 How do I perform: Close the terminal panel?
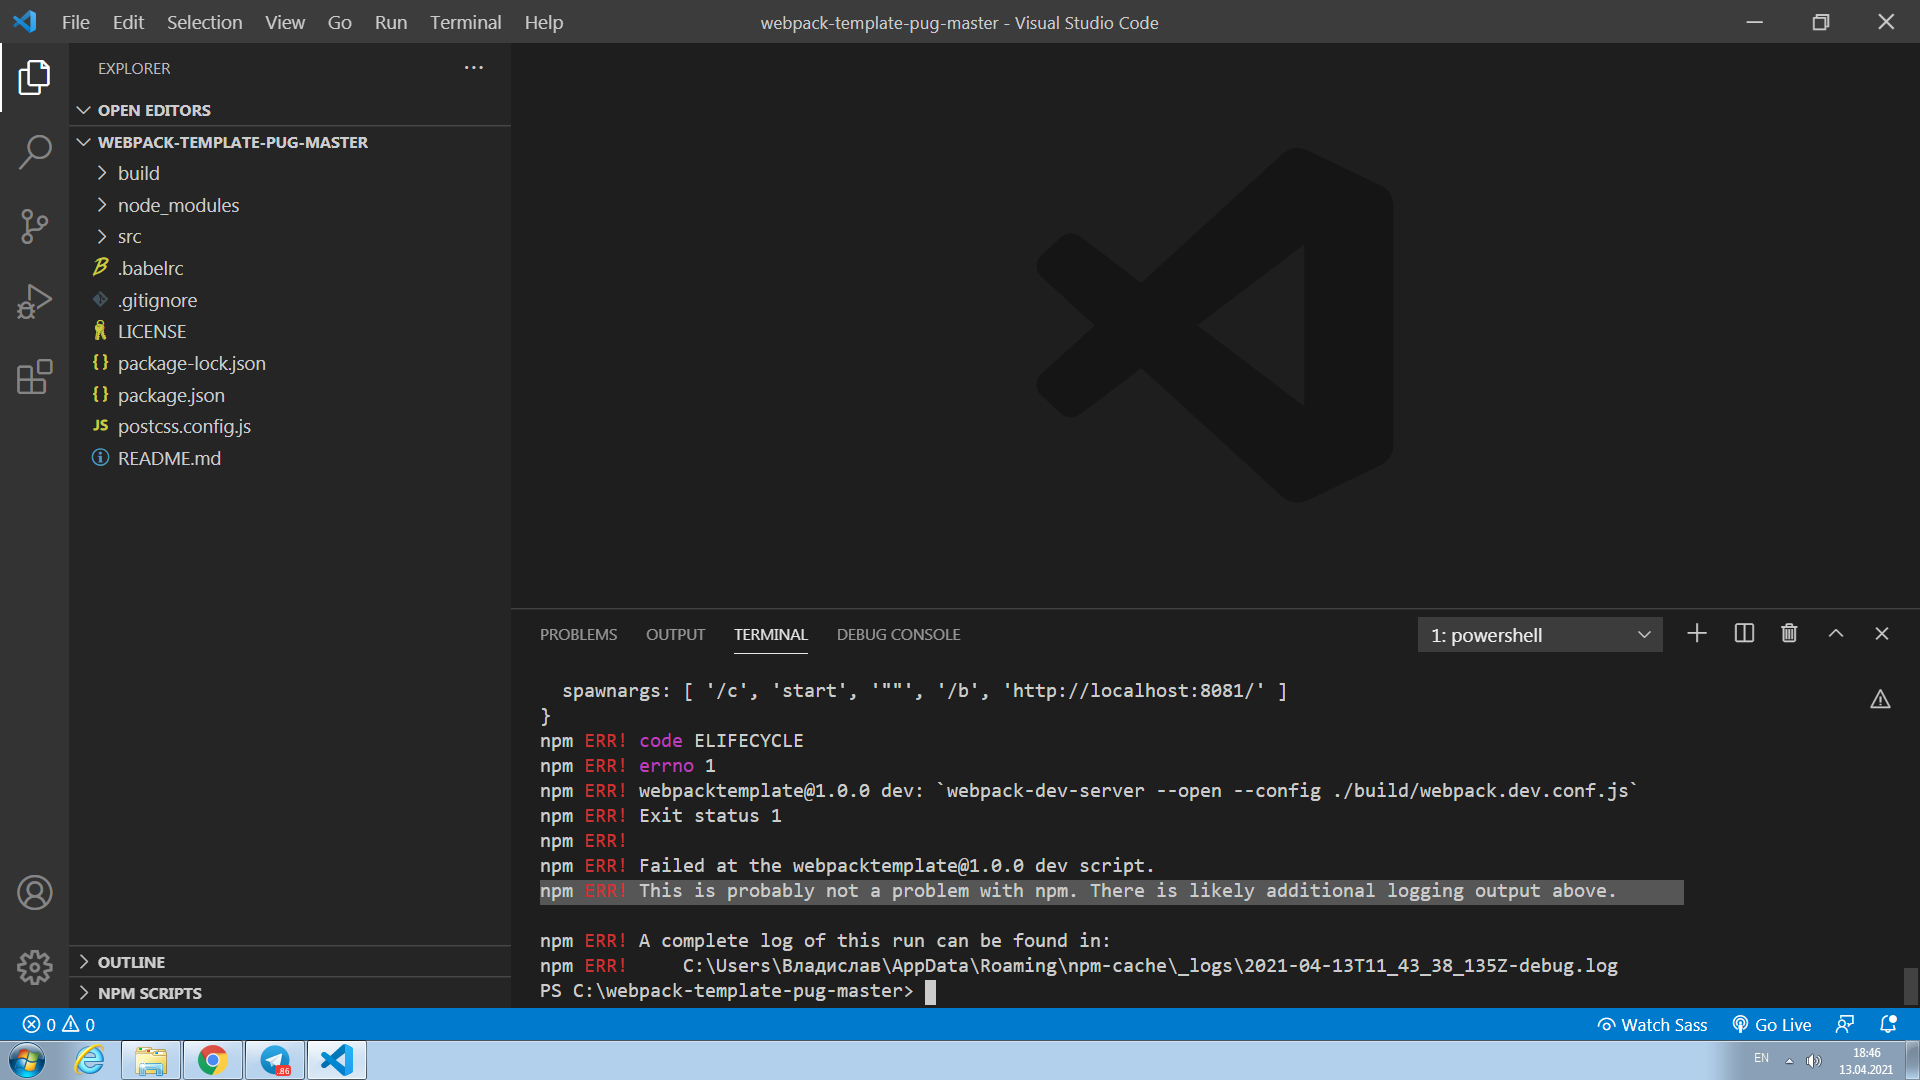coord(1882,634)
